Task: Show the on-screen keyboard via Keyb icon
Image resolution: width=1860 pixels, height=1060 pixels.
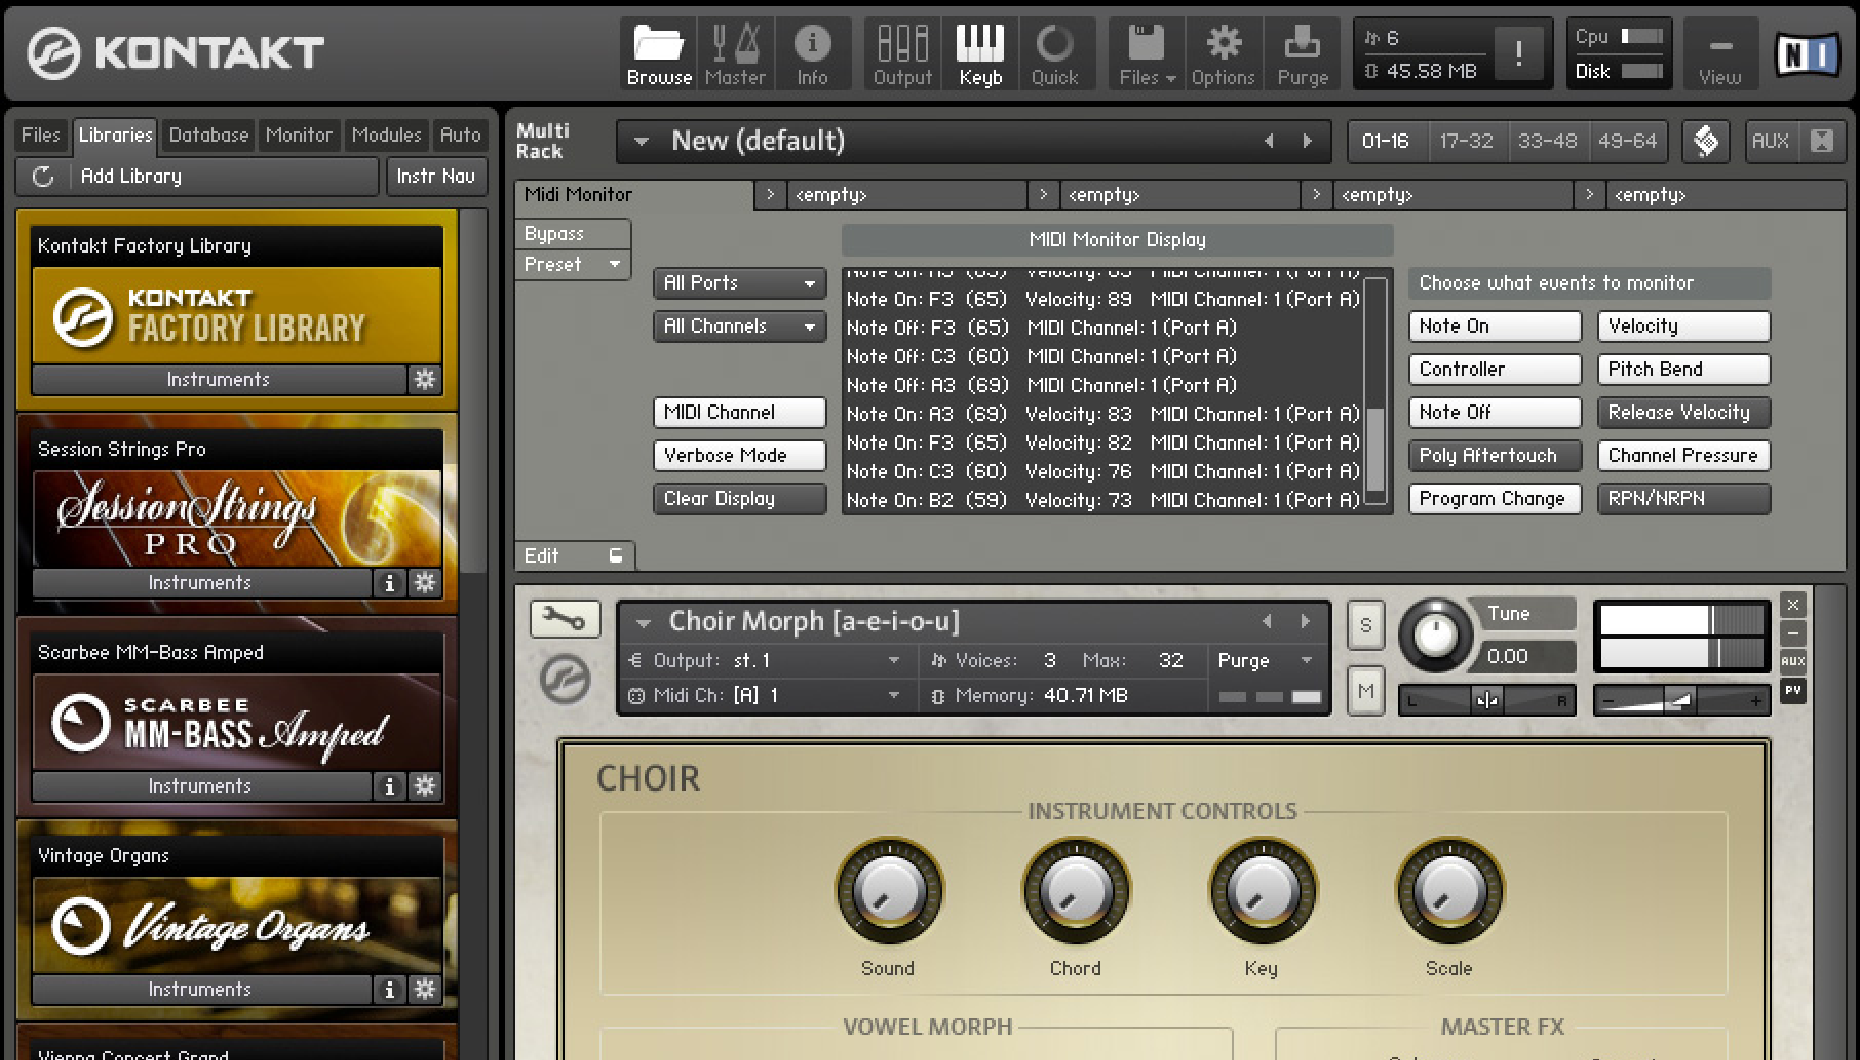Action: point(979,52)
